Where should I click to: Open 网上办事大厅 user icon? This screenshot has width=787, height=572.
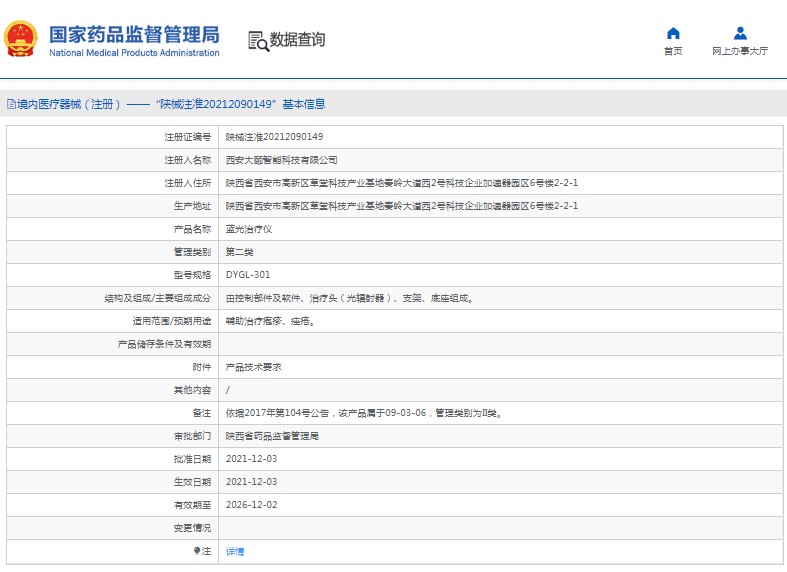coord(740,33)
